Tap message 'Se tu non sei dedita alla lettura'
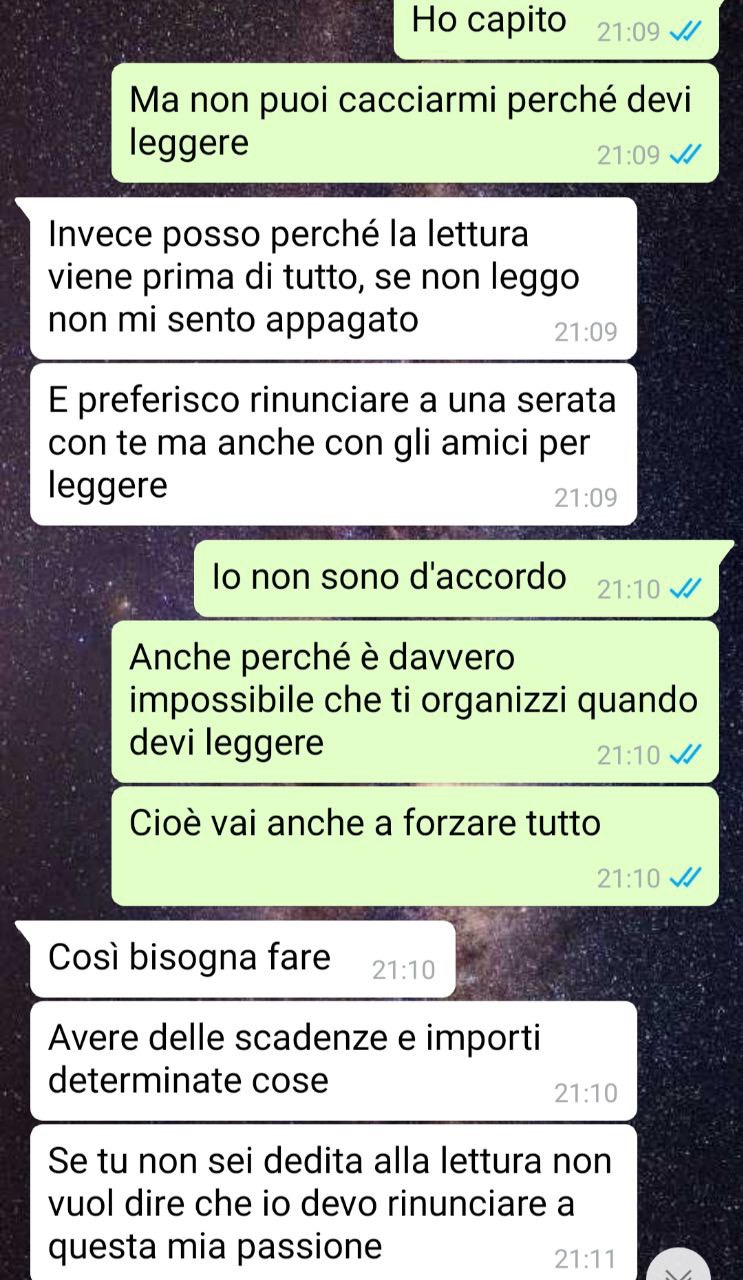 click(334, 1202)
